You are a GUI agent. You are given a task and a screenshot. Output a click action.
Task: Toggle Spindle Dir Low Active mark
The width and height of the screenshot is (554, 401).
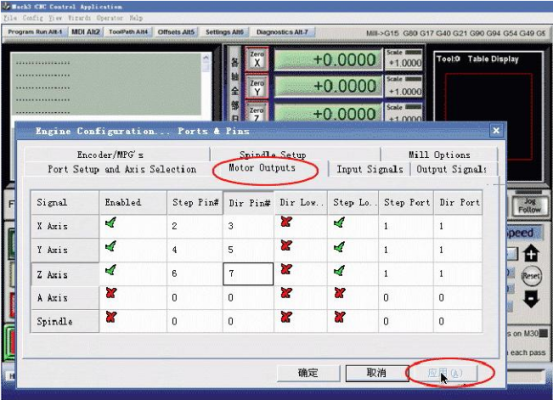click(286, 317)
